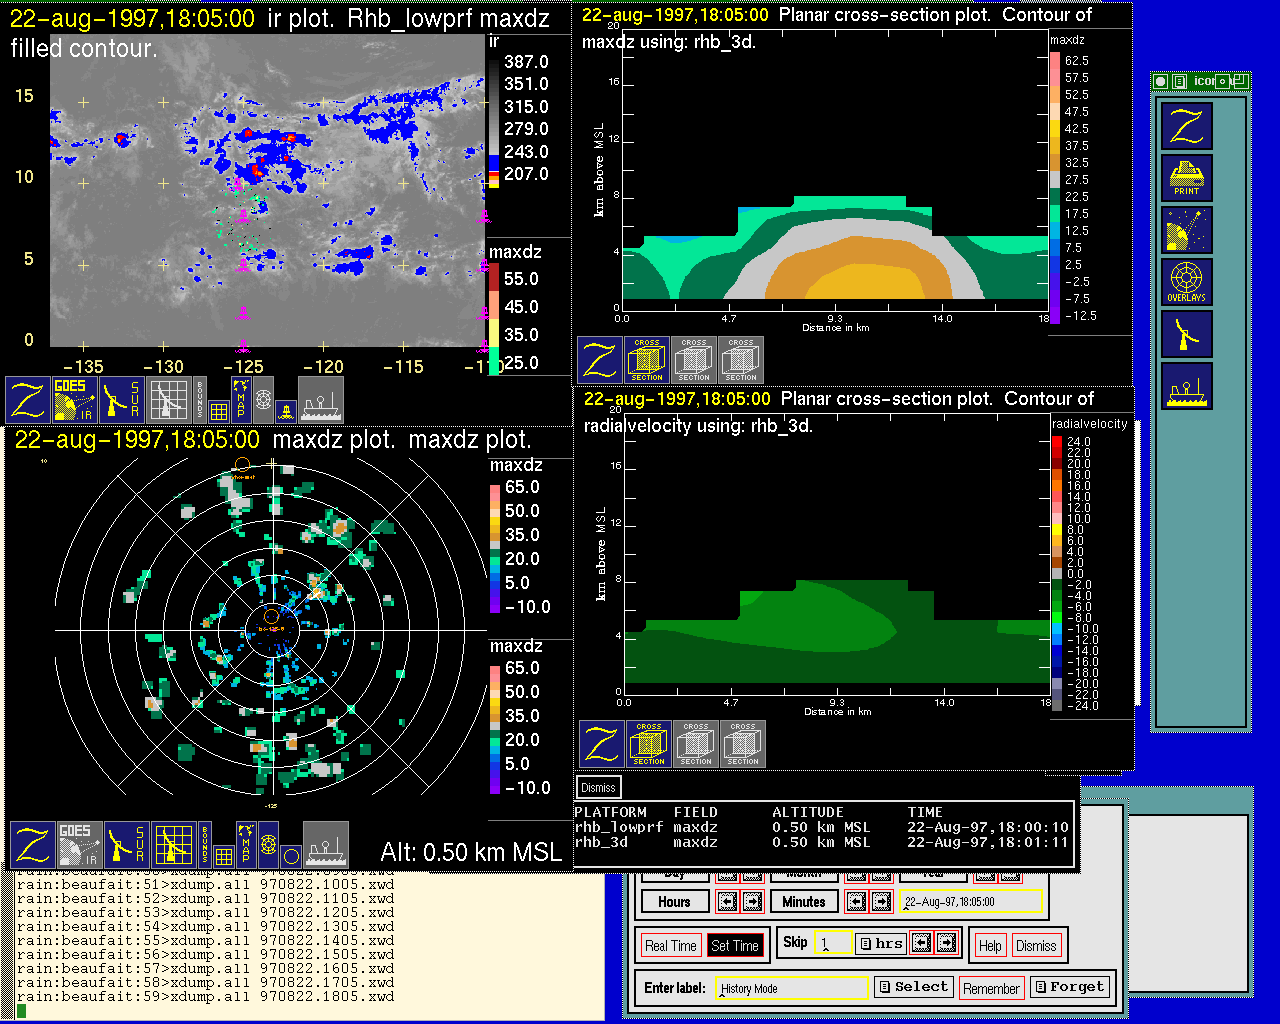Click the Minutes button in the time controller
This screenshot has width=1280, height=1024.
click(x=804, y=902)
